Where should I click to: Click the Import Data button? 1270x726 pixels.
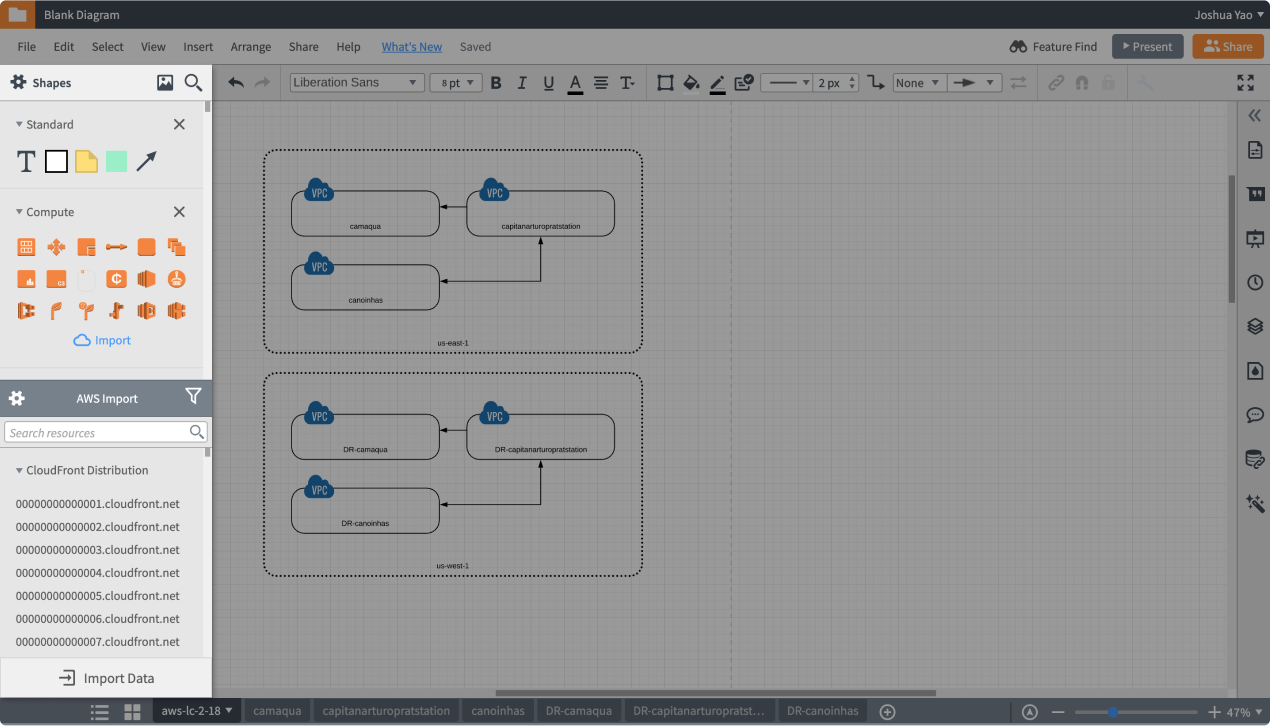(106, 678)
